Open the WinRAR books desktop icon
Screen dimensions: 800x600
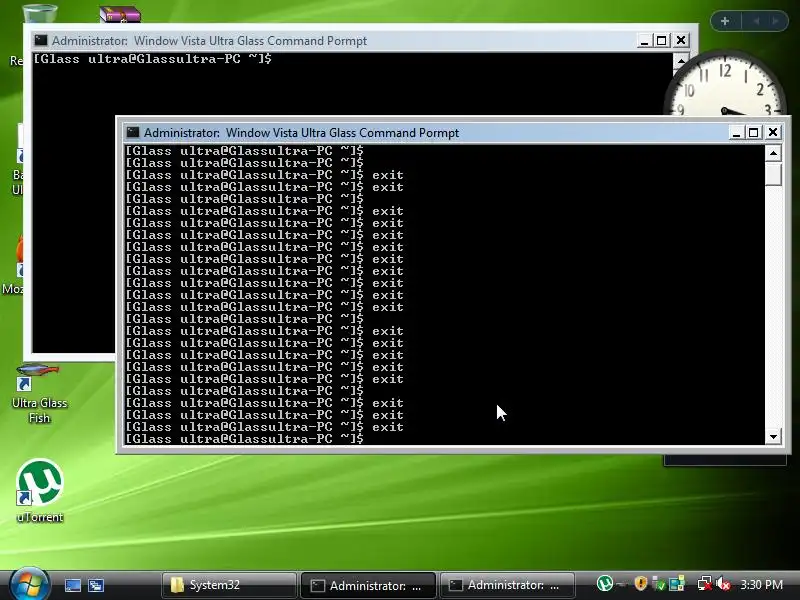click(120, 13)
